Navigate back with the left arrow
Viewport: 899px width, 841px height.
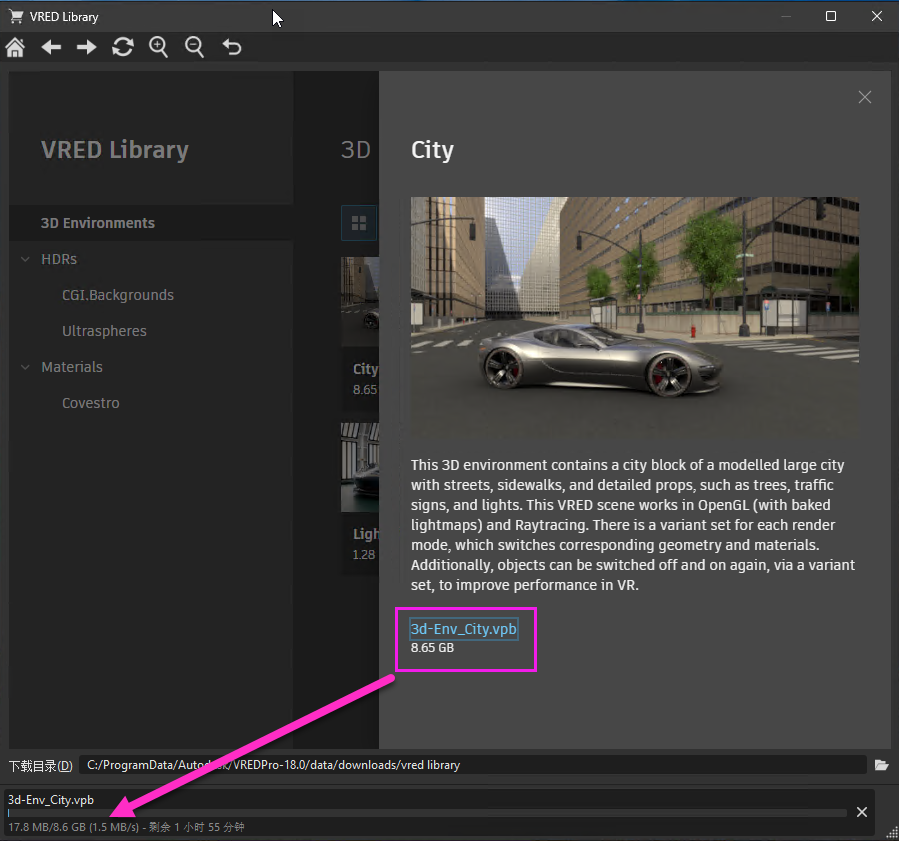pos(51,47)
